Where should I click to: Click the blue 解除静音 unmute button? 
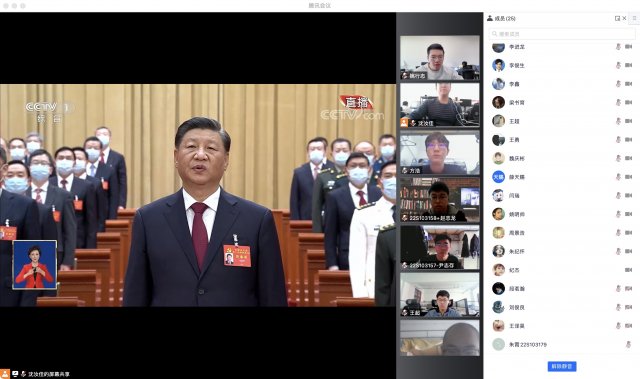point(562,366)
